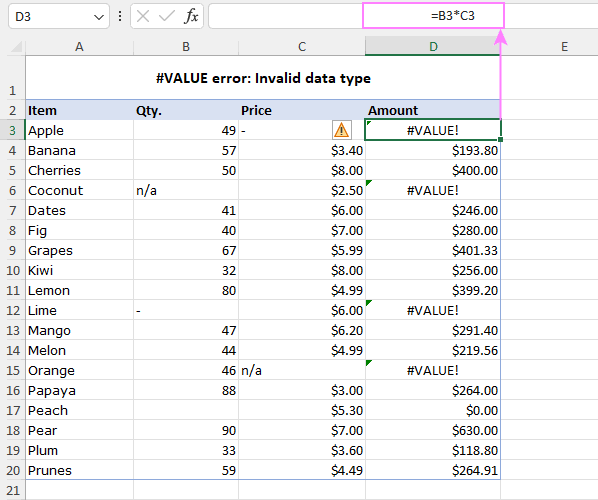
Task: Select the 'Apple' cell
Action: [x=79, y=130]
